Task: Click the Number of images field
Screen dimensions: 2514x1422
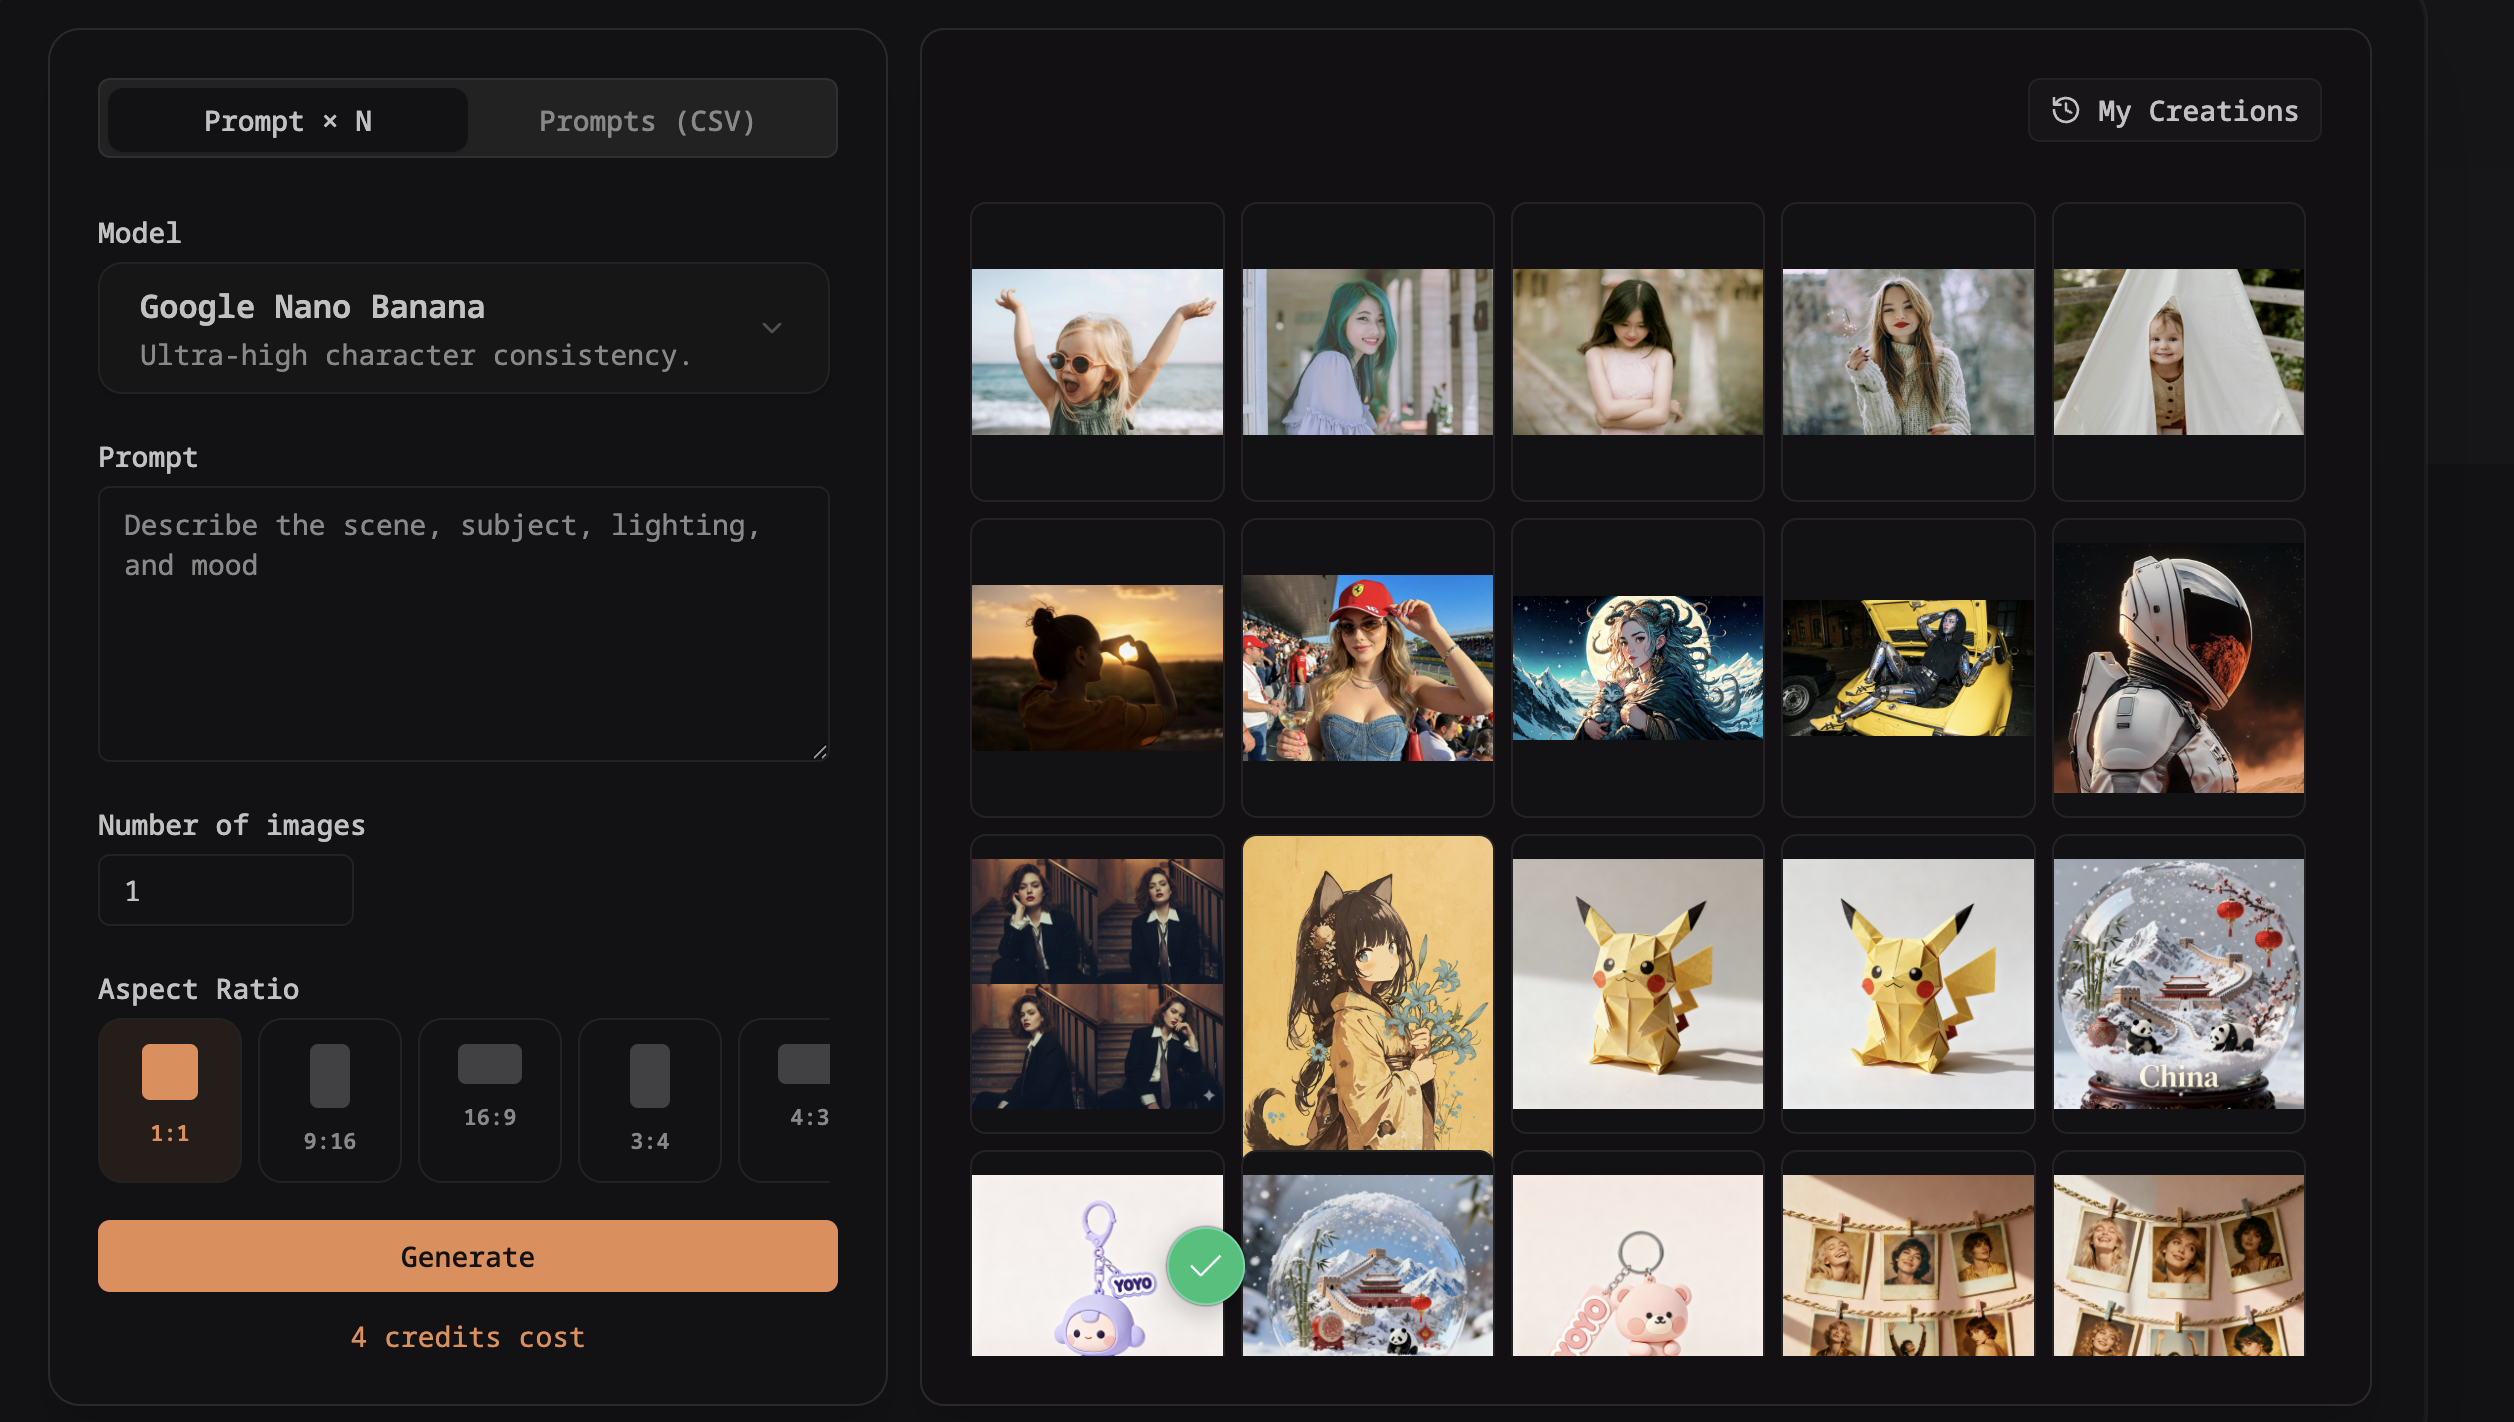Action: [x=226, y=890]
